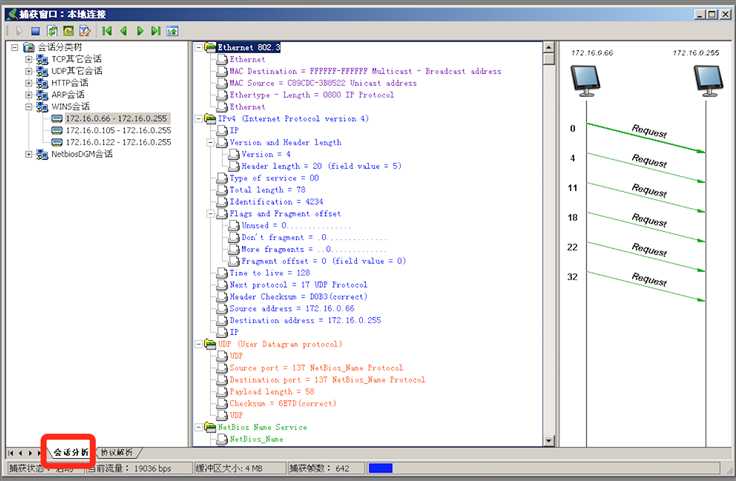The height and width of the screenshot is (481, 736).
Task: Click the IPv4 folder icon
Action: (210, 118)
